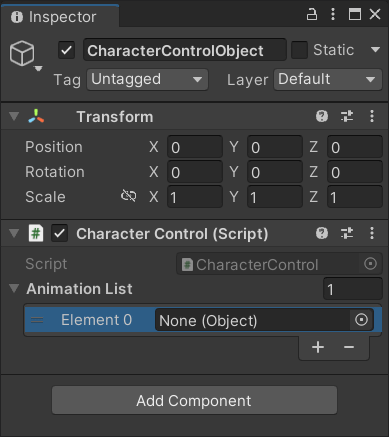Open the Inspector tab's three-dot options menu
This screenshot has height=437, width=389.
click(x=333, y=14)
